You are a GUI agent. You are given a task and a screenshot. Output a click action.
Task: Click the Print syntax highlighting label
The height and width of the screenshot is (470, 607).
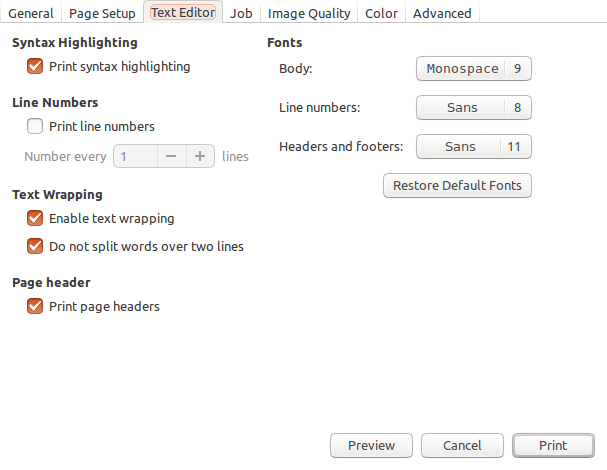(x=120, y=67)
